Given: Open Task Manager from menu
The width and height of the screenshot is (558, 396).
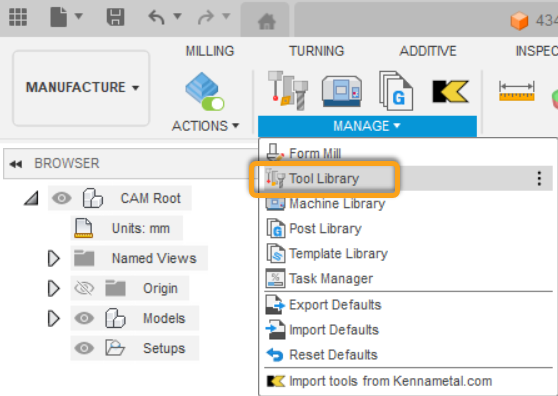Looking at the screenshot, I should 331,279.
